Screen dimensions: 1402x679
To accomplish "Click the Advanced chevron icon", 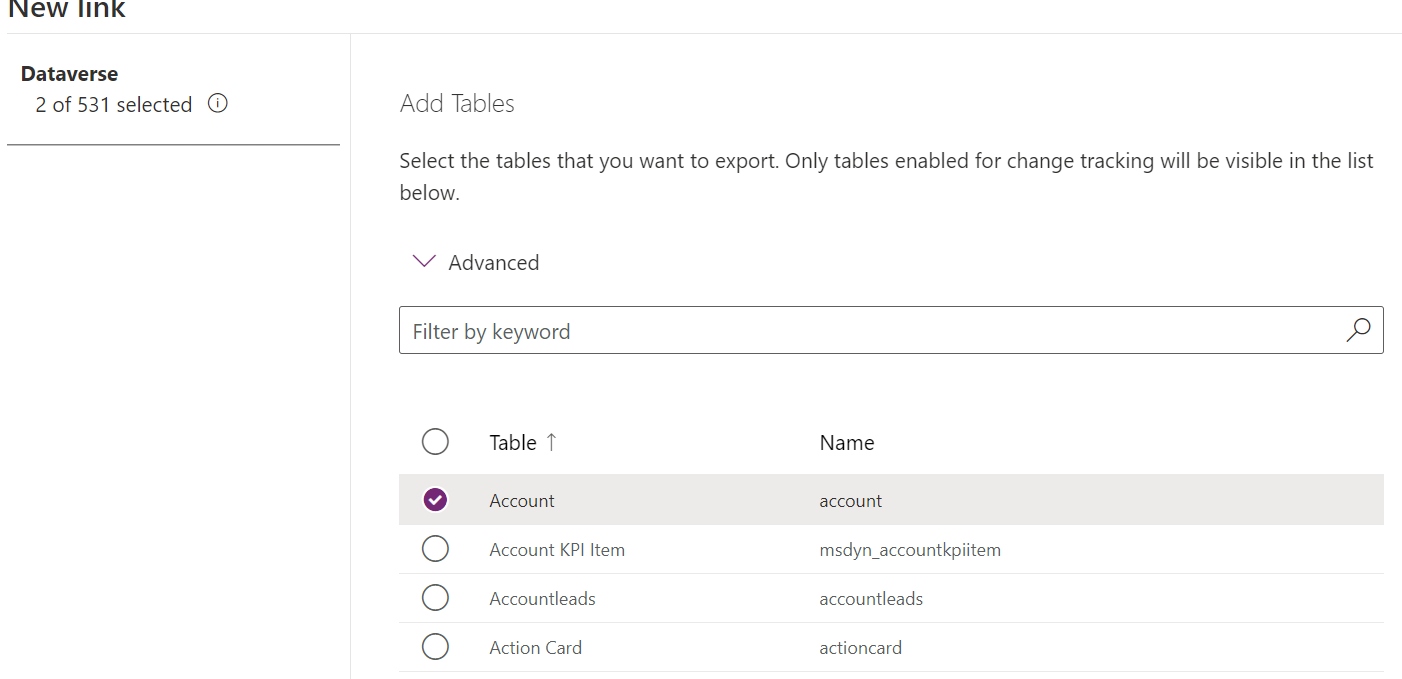I will [423, 260].
